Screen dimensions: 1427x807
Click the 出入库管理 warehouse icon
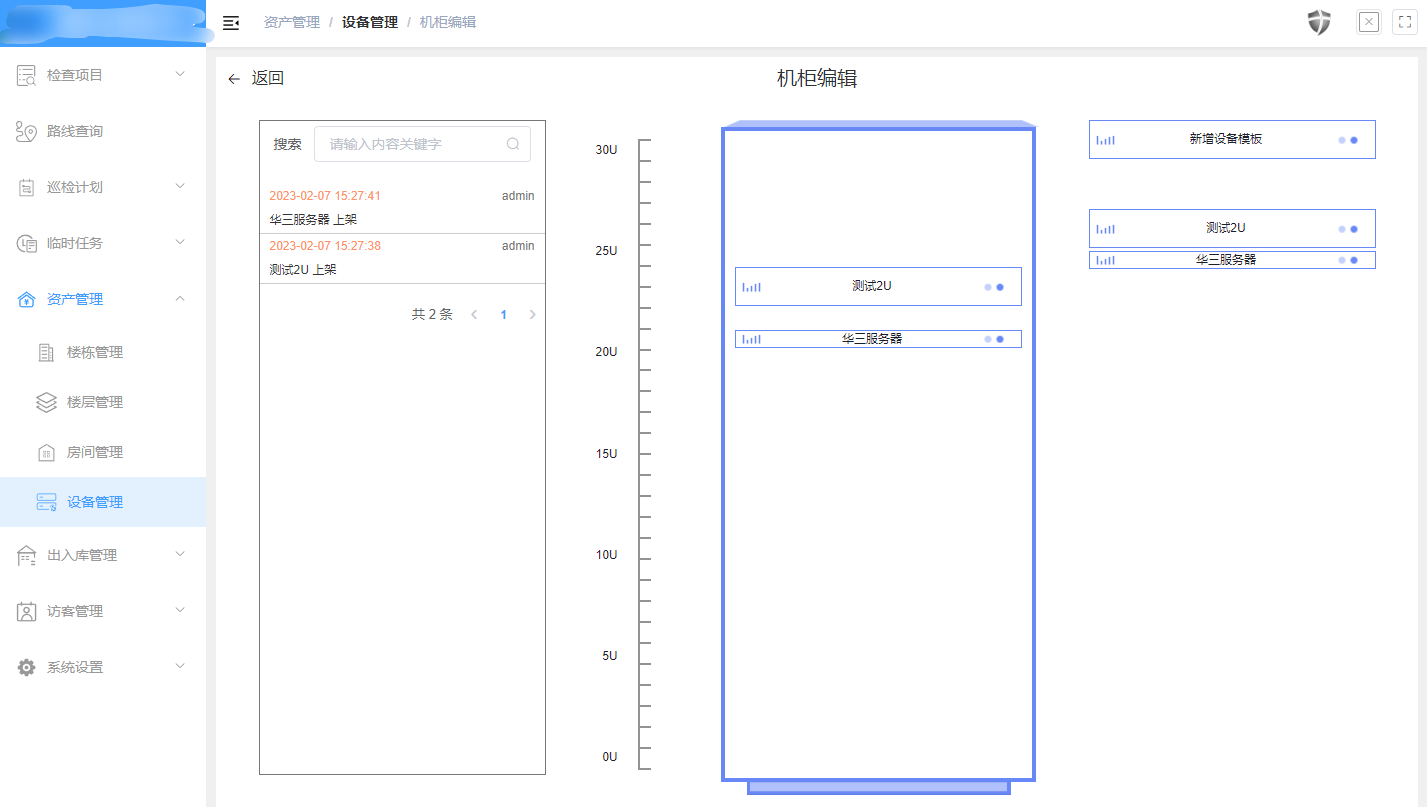(26, 555)
